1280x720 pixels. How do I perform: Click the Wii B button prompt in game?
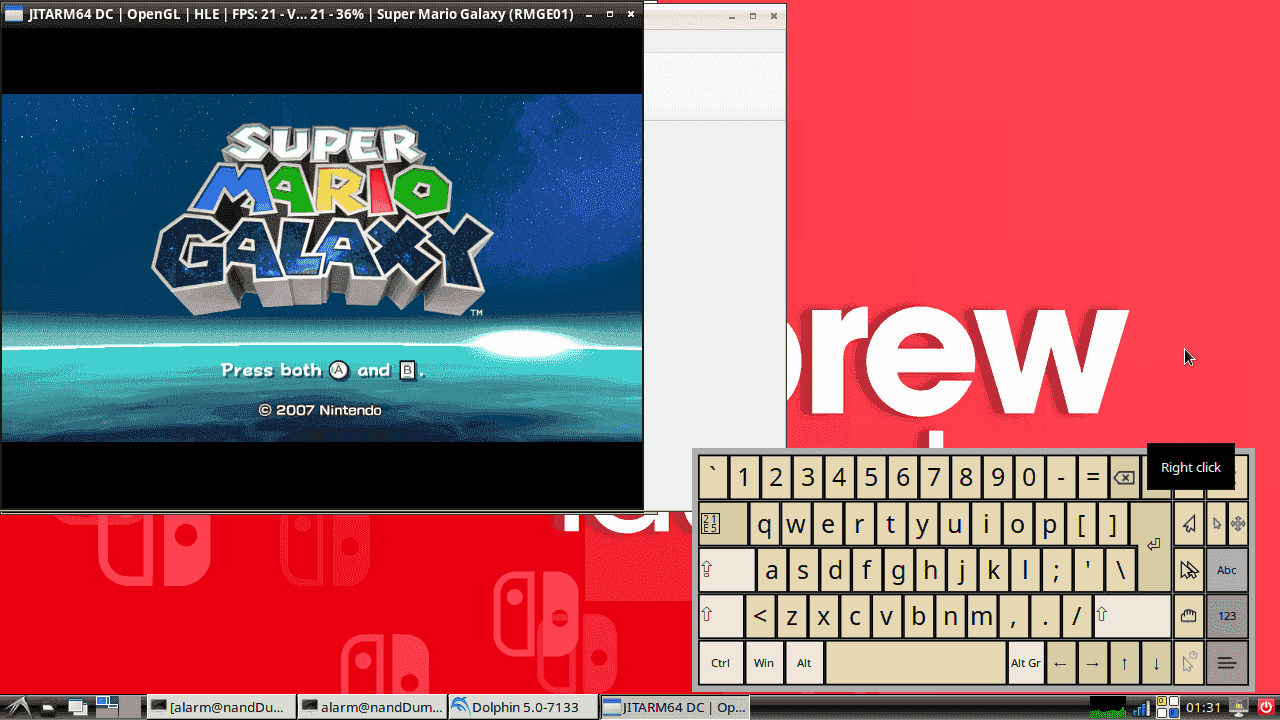pos(407,370)
